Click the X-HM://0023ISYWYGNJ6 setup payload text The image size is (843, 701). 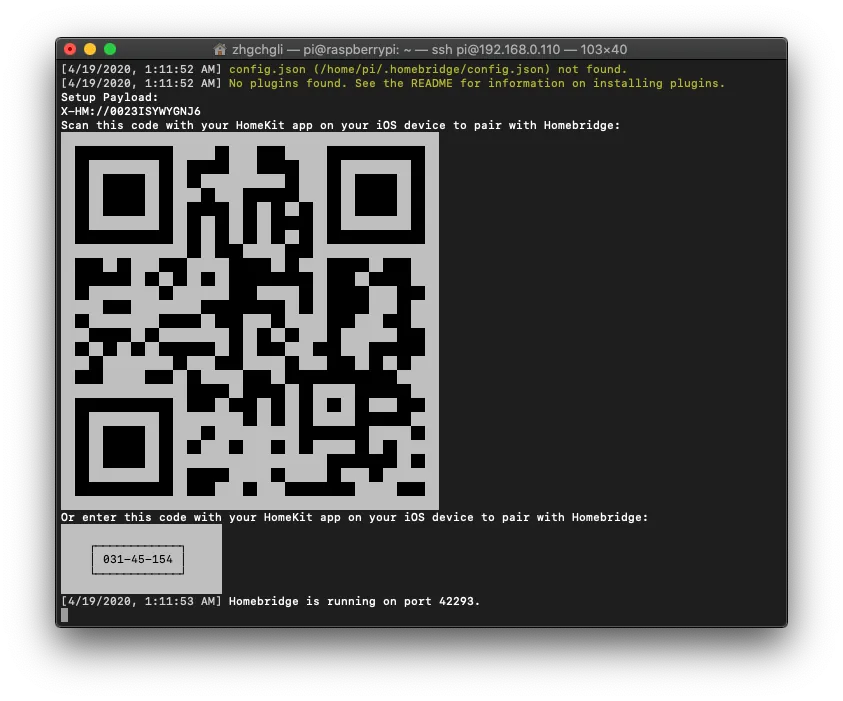pyautogui.click(x=131, y=111)
